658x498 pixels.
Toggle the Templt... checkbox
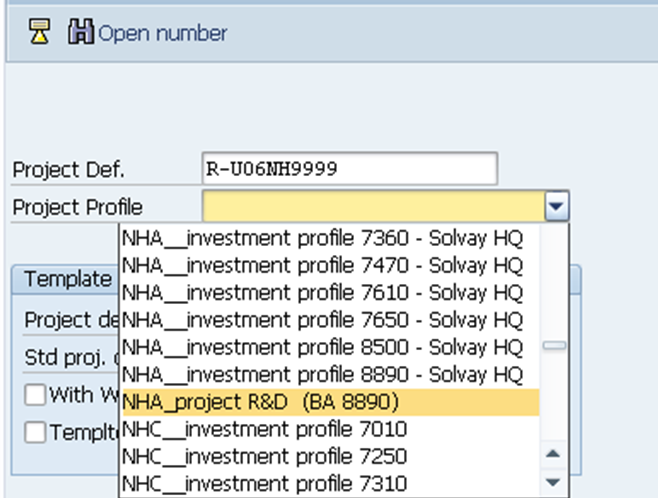coord(35,432)
